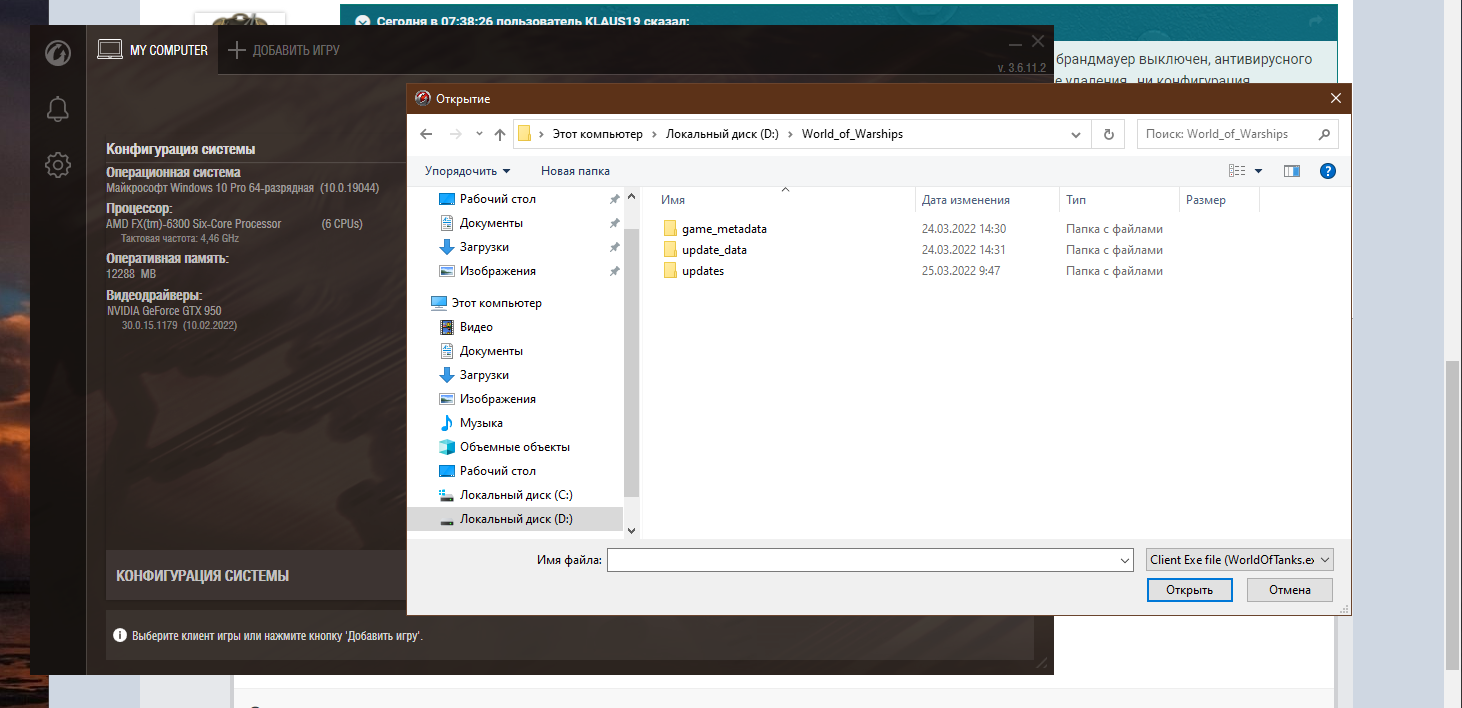Image resolution: width=1462 pixels, height=708 pixels.
Task: Open the help question mark icon
Action: click(1328, 171)
